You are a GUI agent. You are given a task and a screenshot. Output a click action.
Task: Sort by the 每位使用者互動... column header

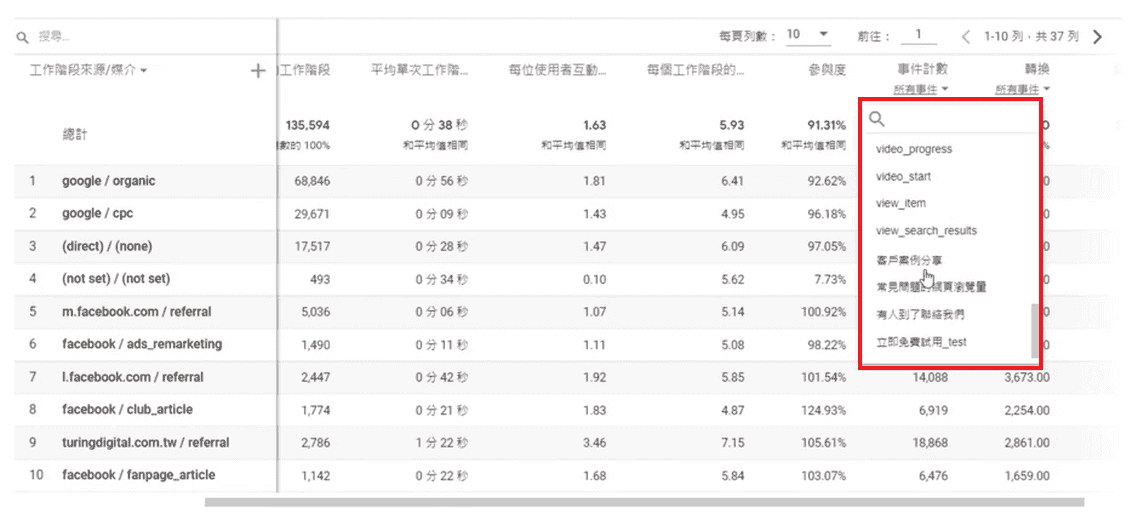[558, 71]
